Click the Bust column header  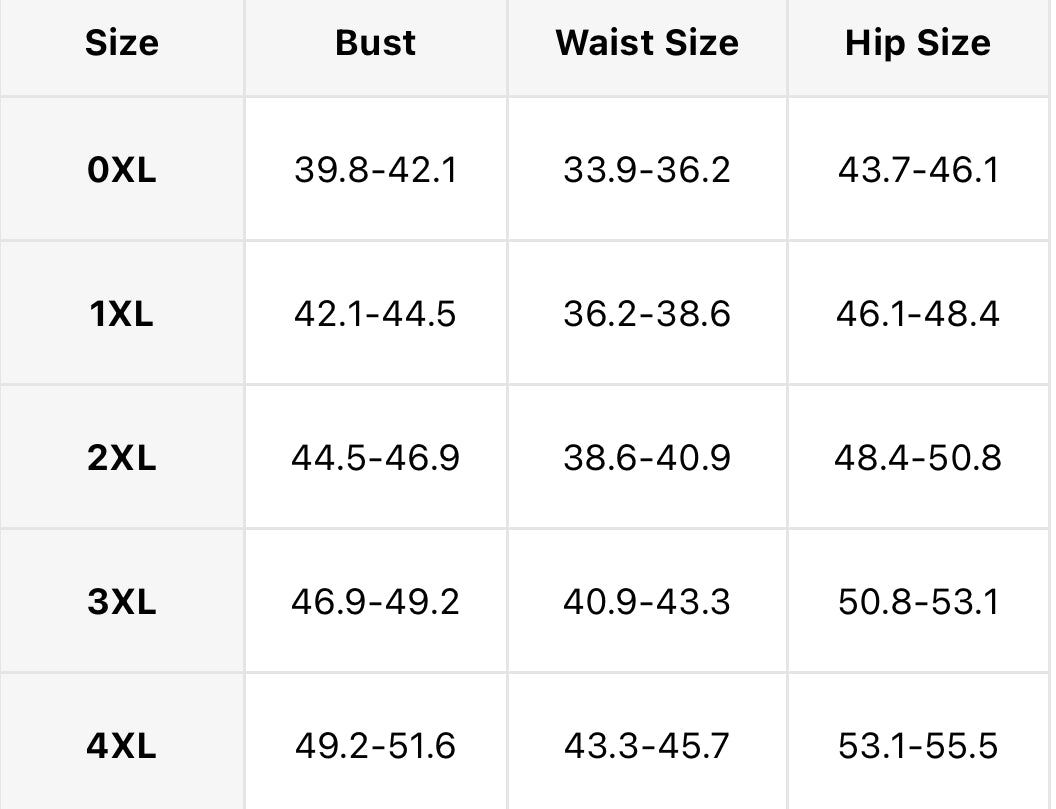click(375, 43)
